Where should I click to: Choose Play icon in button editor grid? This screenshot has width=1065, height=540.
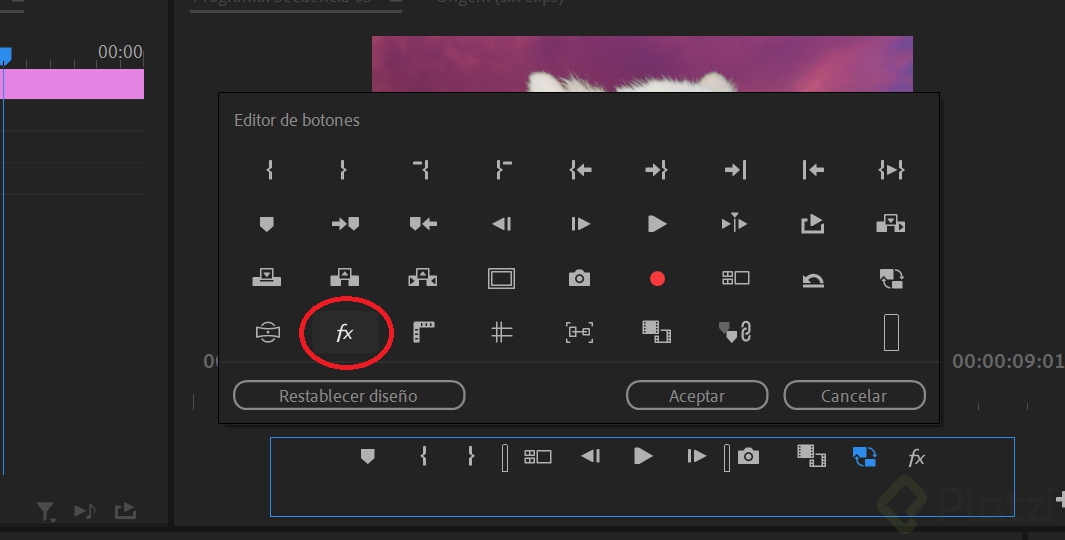point(657,224)
